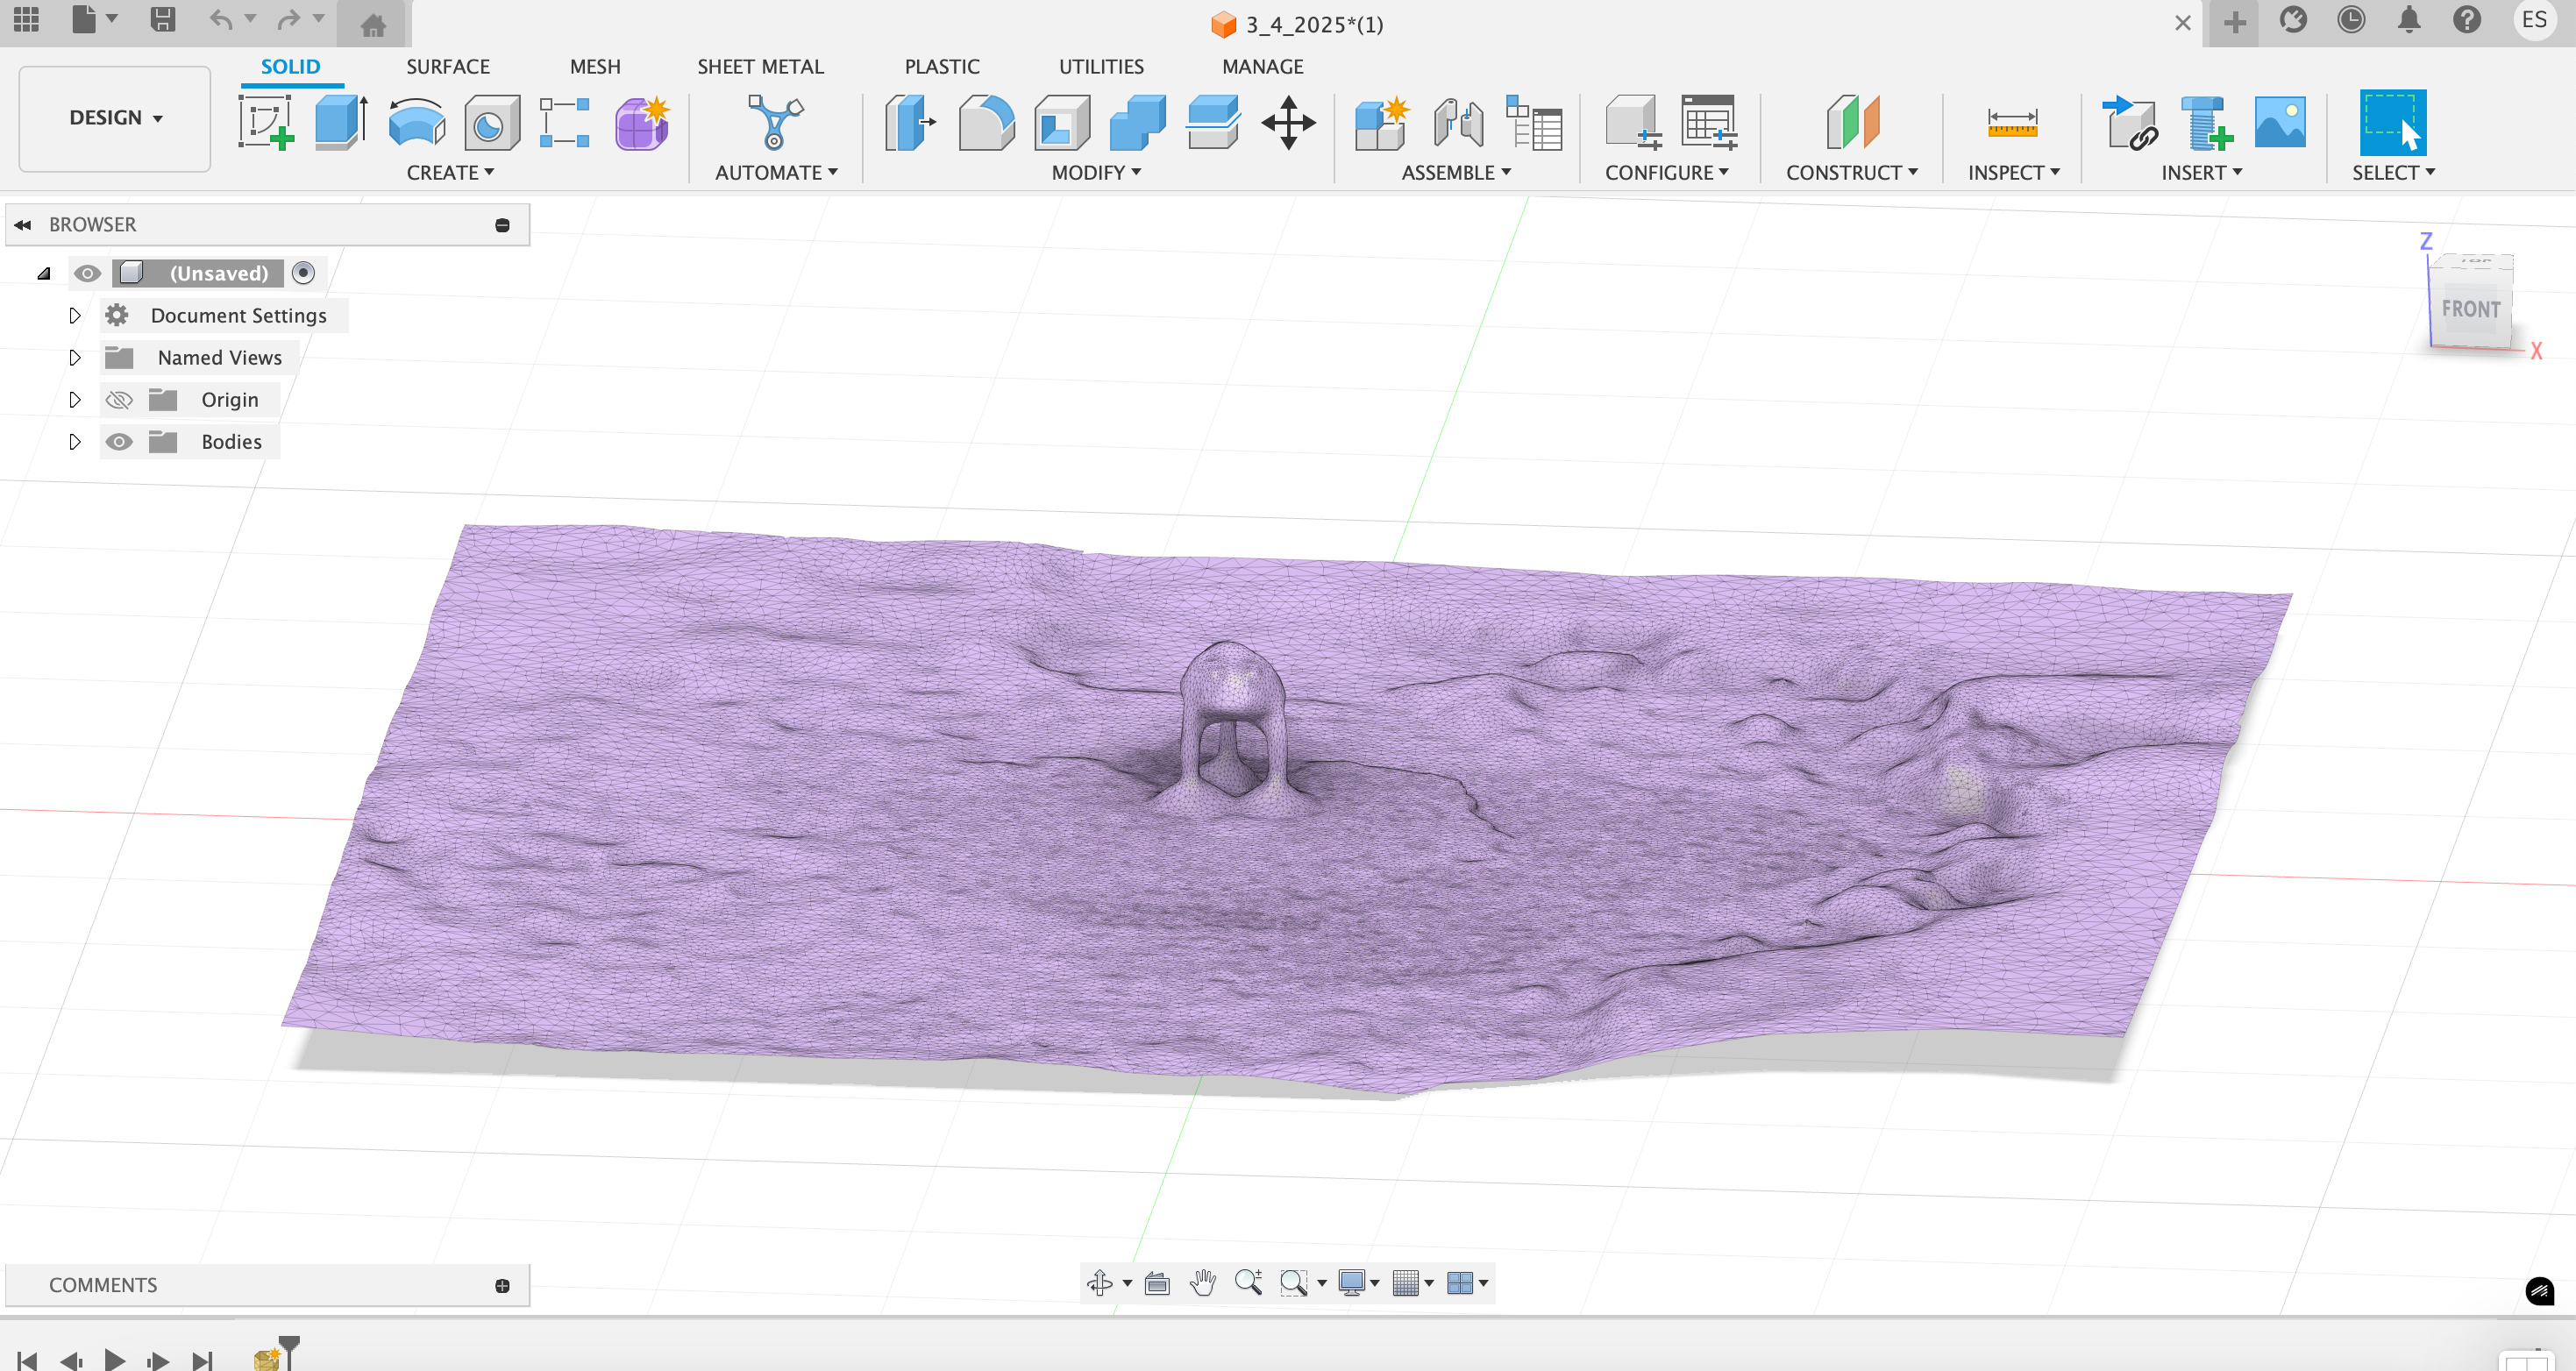Select the Press Pull tool
Screen dimensions: 2576x1371
click(910, 123)
